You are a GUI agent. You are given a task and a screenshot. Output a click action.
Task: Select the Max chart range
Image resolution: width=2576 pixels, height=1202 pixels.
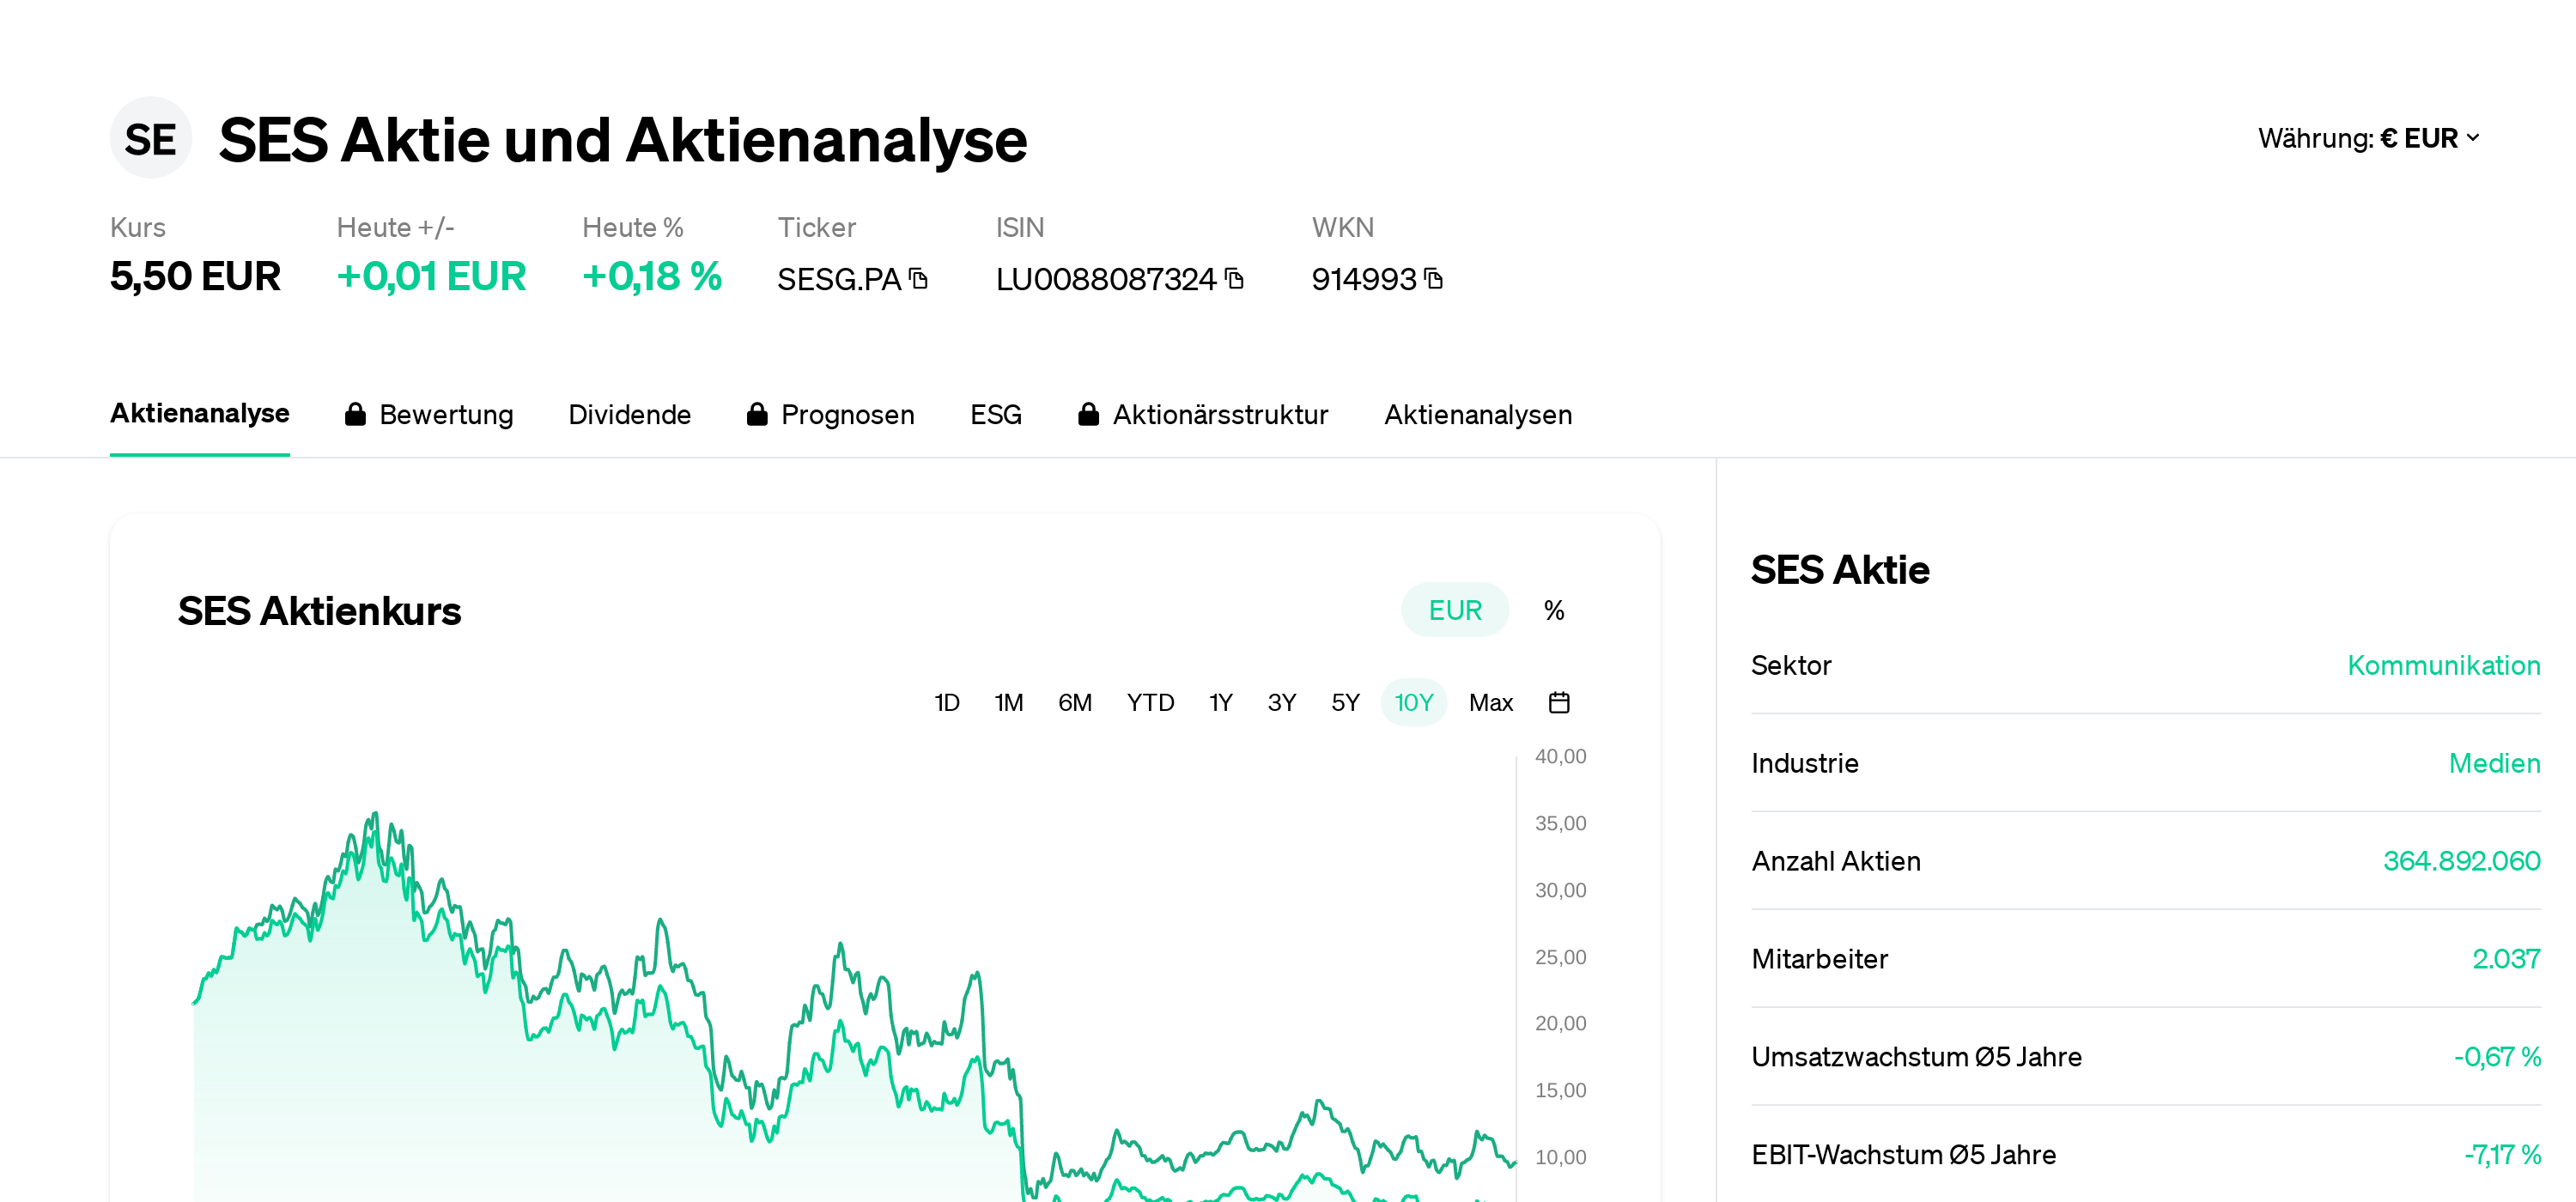(x=1491, y=703)
